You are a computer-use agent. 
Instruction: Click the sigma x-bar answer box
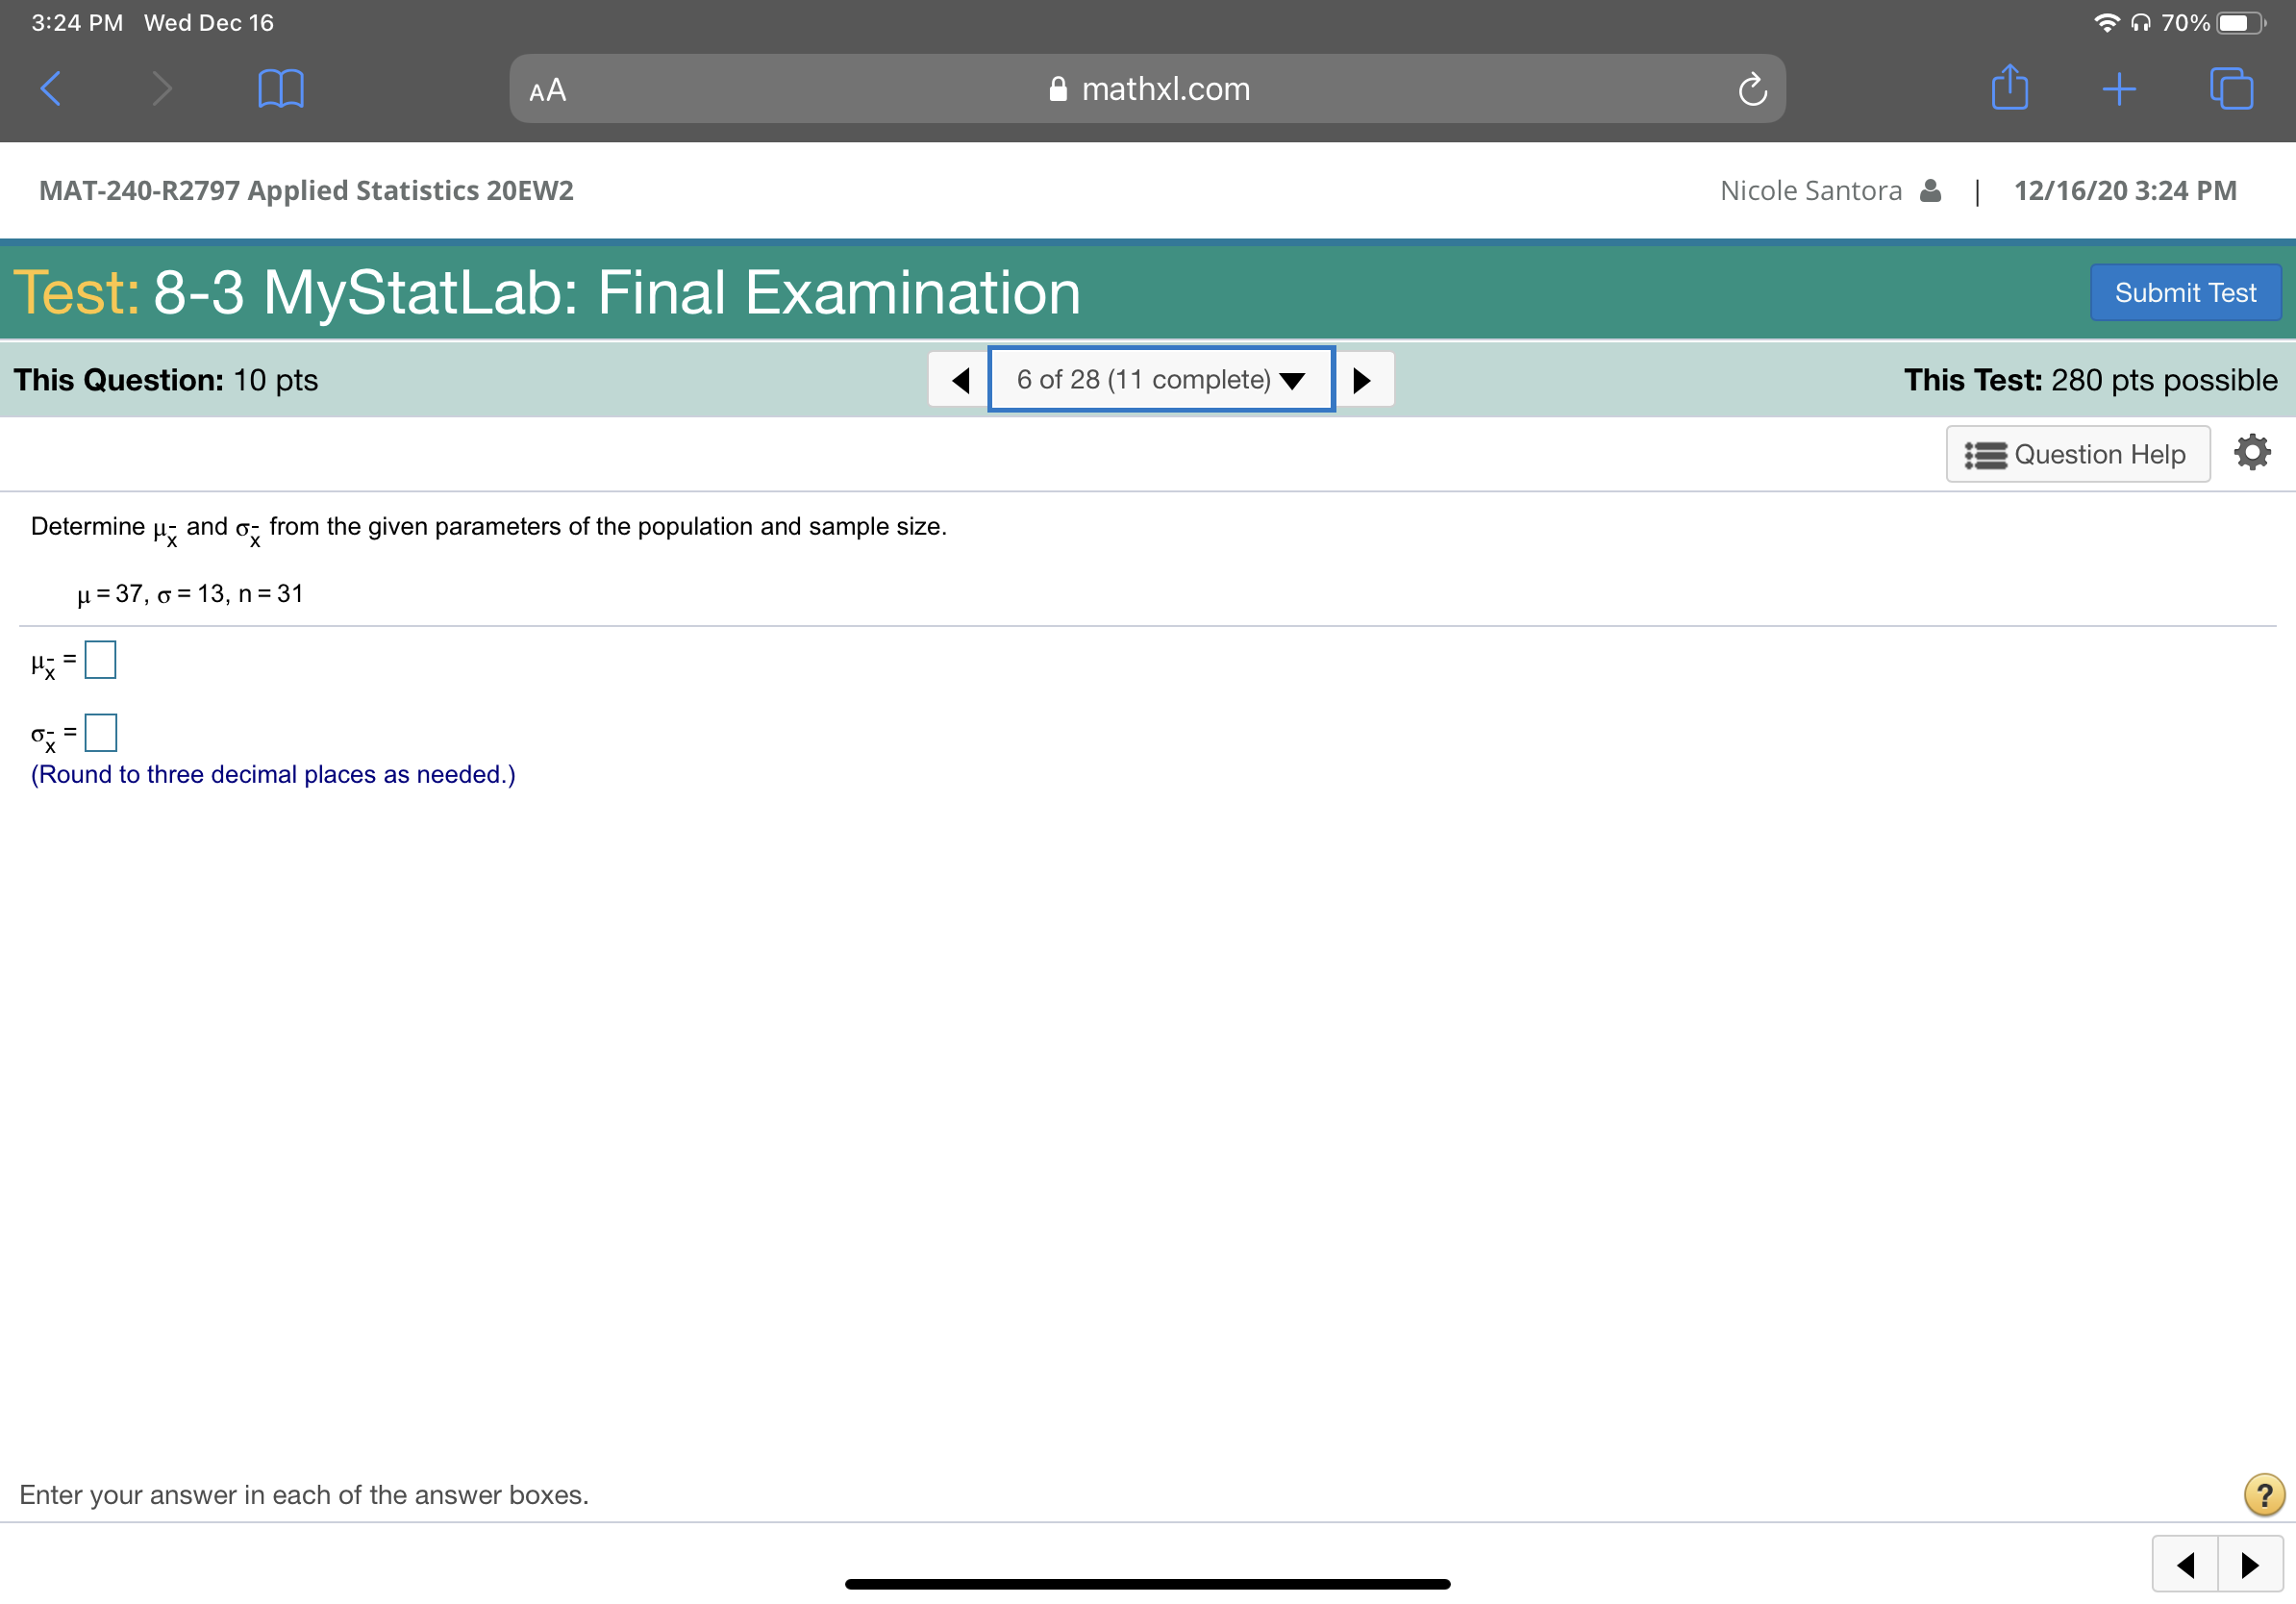click(x=100, y=731)
